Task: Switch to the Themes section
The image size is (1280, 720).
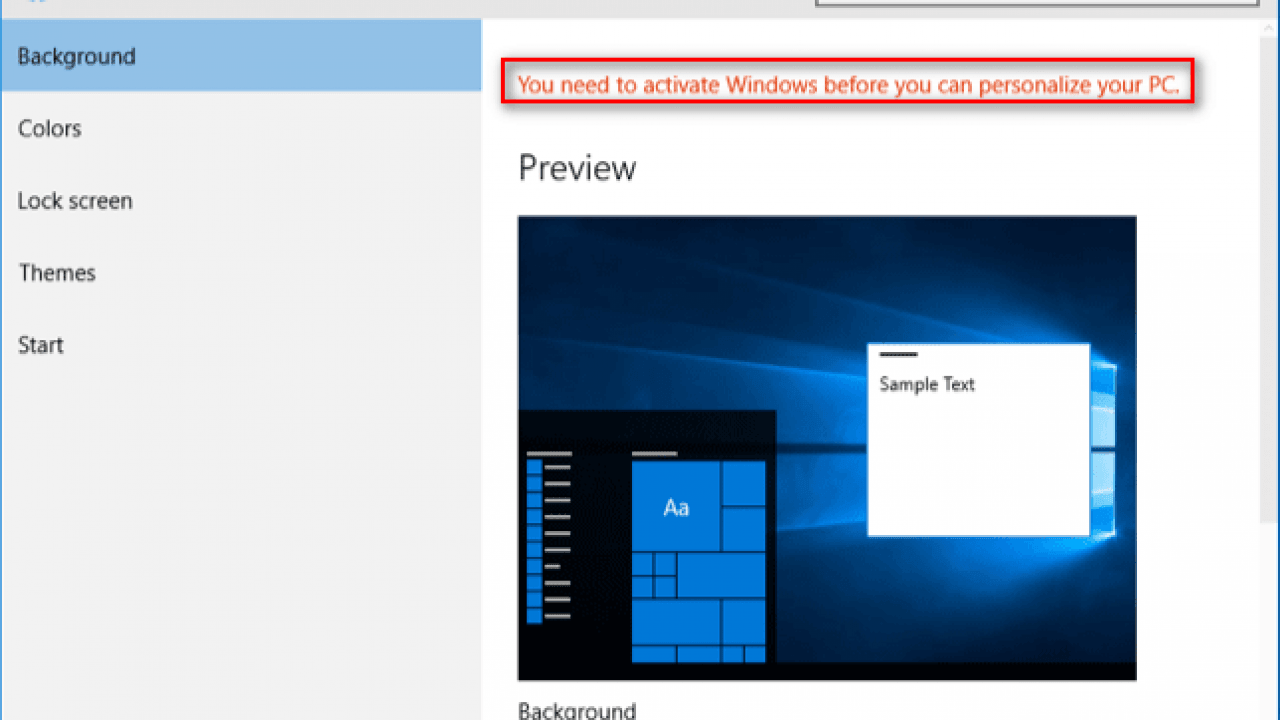Action: point(57,273)
